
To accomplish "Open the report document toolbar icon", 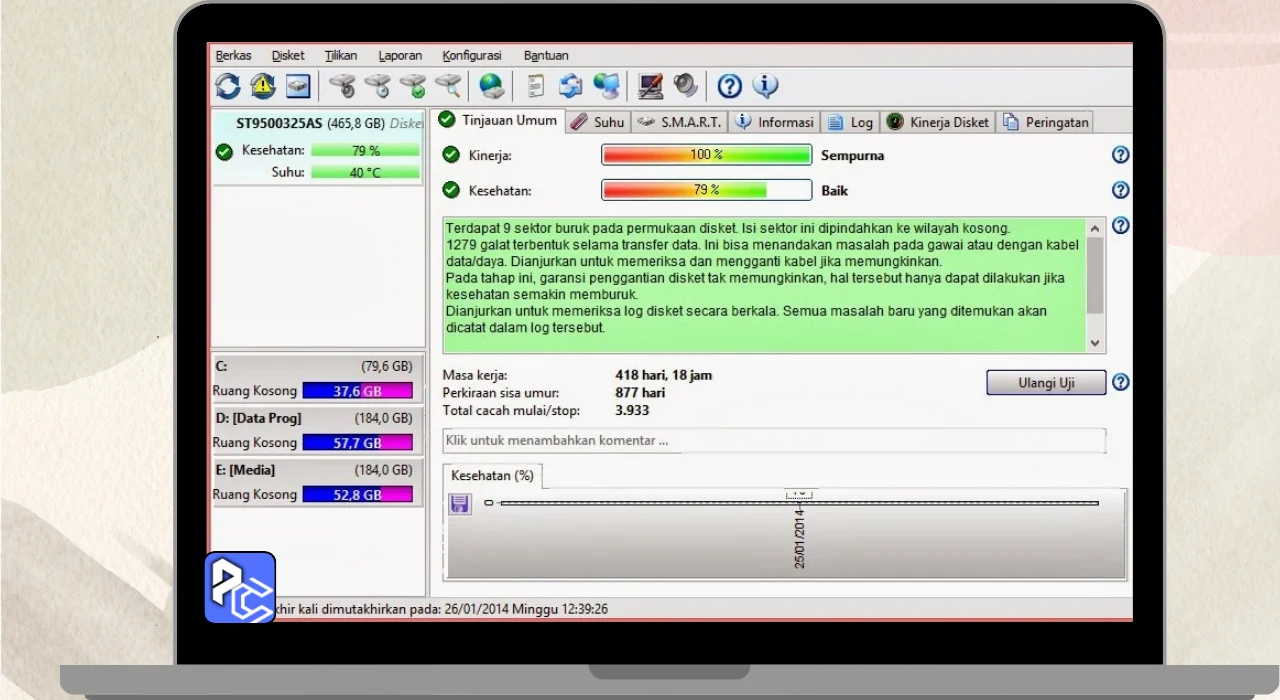I will tap(536, 86).
